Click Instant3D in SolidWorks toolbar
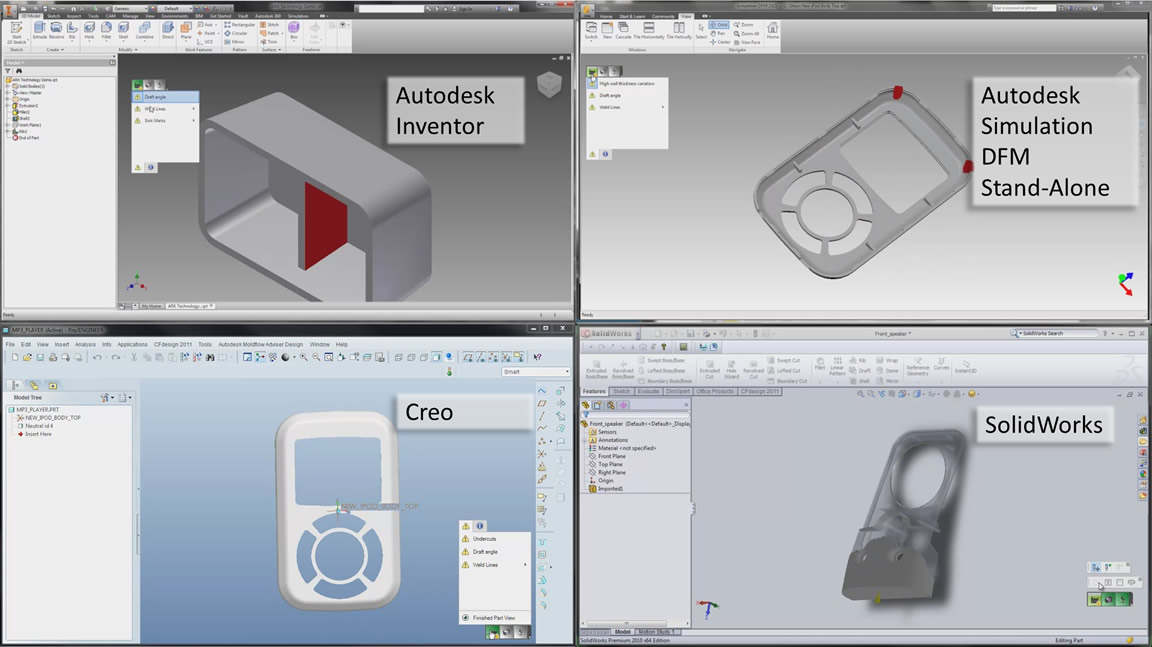The image size is (1152, 647). 965,367
